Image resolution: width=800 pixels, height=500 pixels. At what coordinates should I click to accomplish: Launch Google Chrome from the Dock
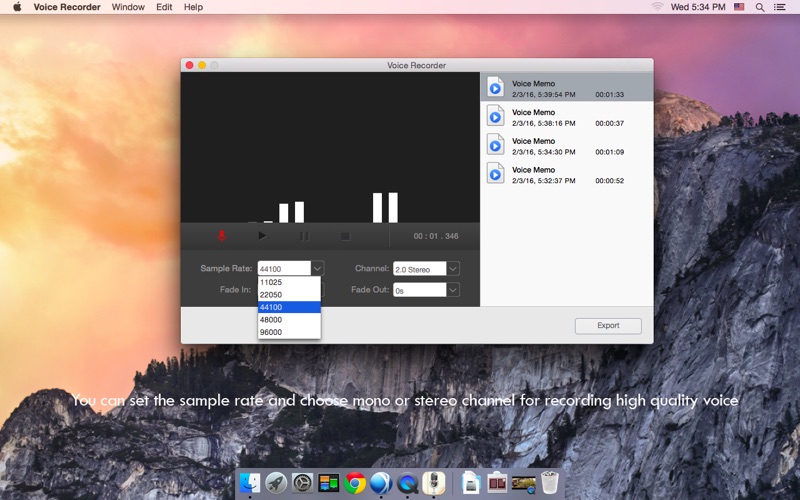coord(355,482)
